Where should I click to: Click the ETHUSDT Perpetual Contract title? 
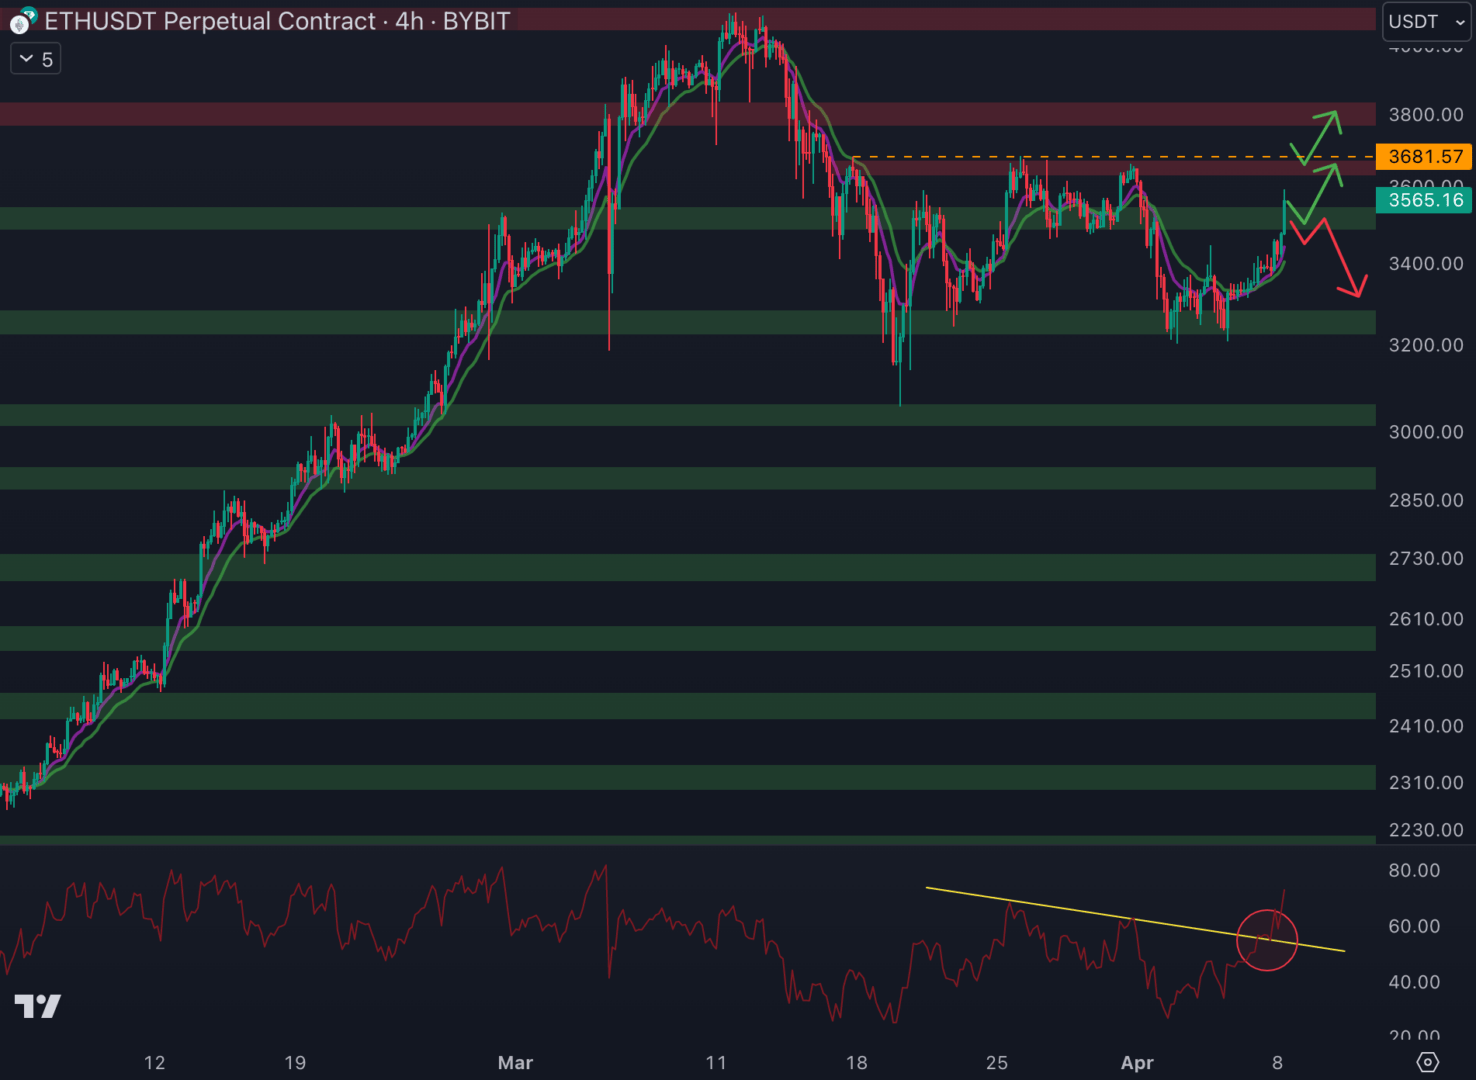[x=210, y=21]
